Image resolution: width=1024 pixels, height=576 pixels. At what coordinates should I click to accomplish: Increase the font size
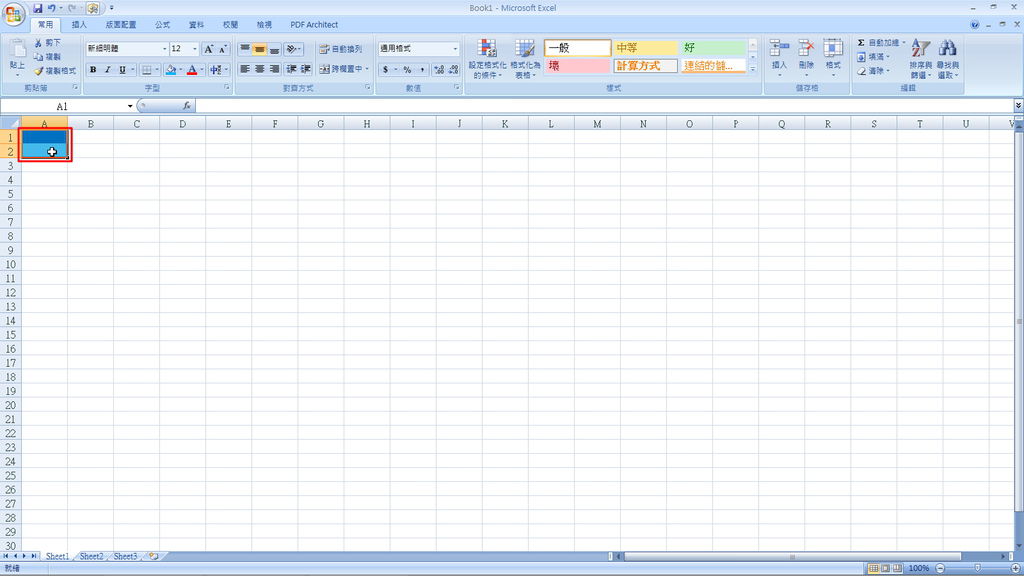[208, 49]
